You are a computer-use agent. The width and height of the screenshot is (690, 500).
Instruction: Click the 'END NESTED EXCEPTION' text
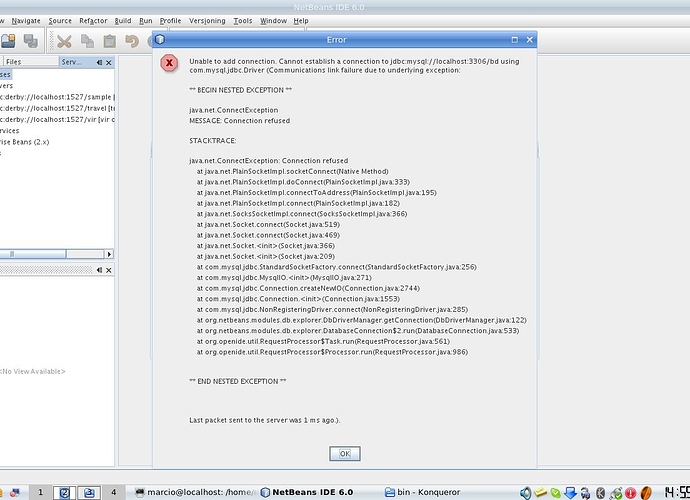pos(238,381)
